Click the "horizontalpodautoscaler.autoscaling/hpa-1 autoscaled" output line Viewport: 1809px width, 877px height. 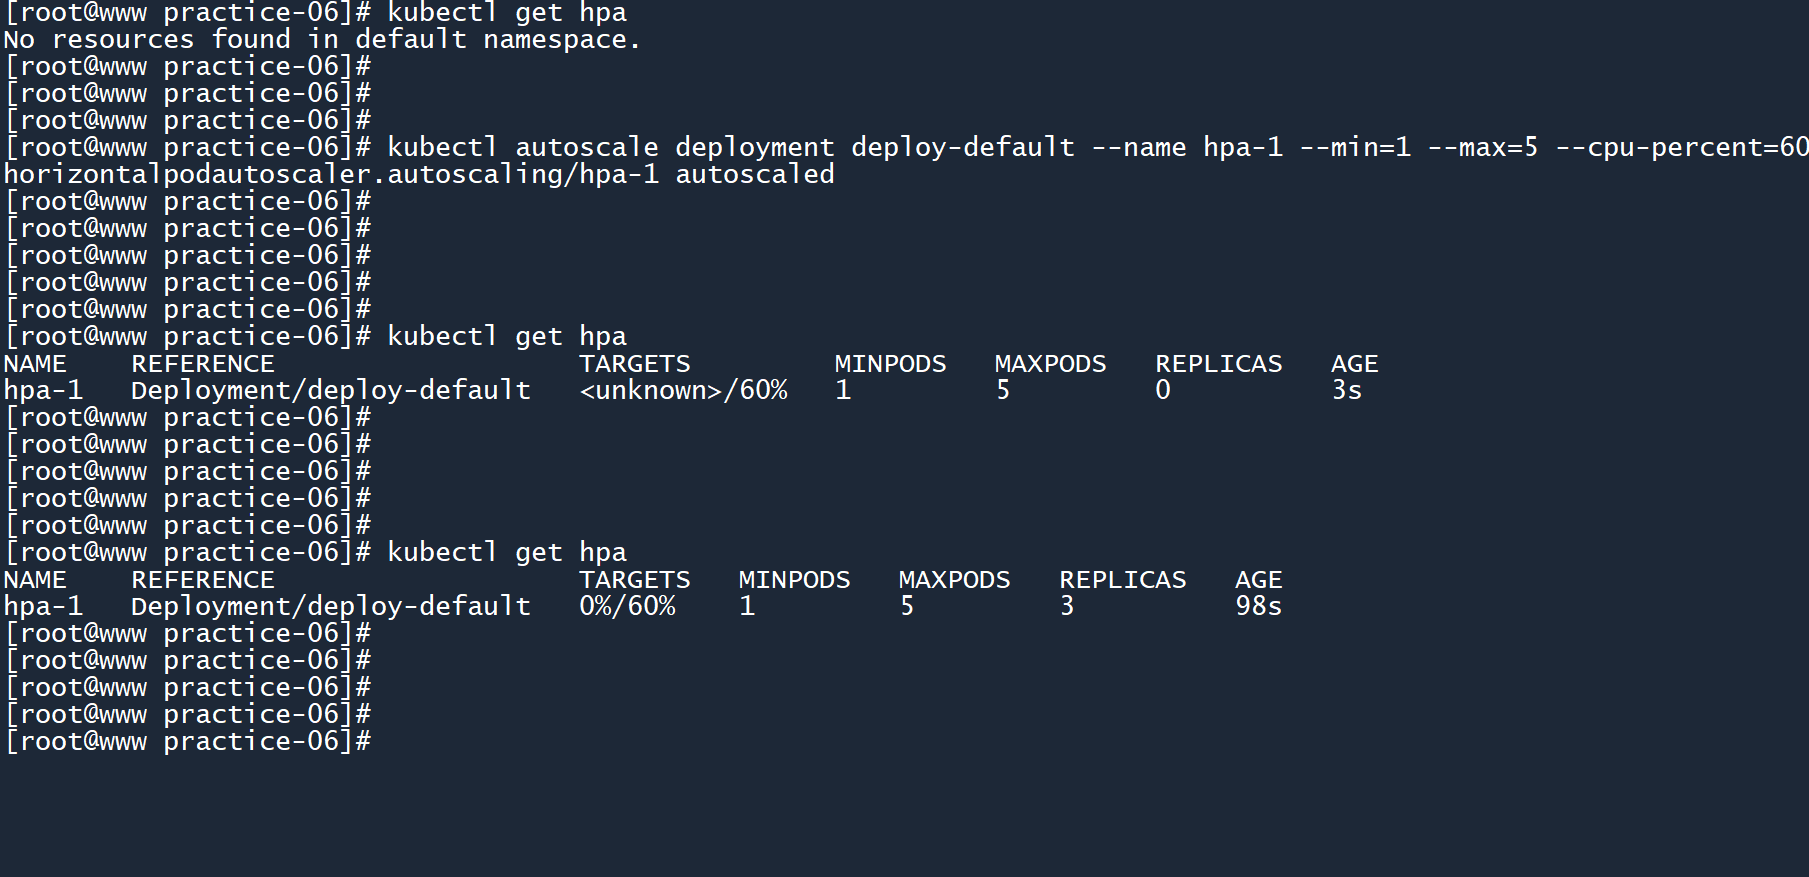(419, 175)
